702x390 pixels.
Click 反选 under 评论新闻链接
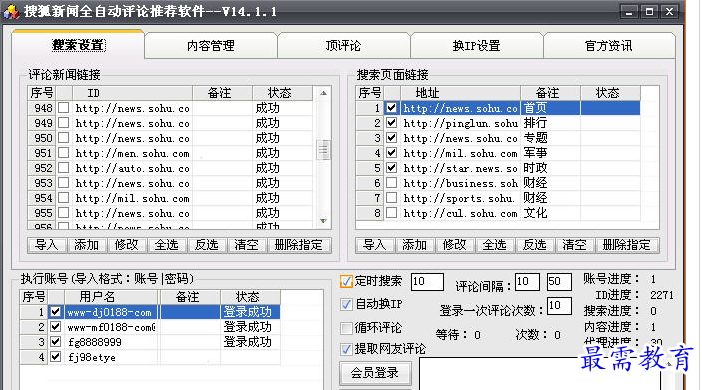(x=206, y=245)
